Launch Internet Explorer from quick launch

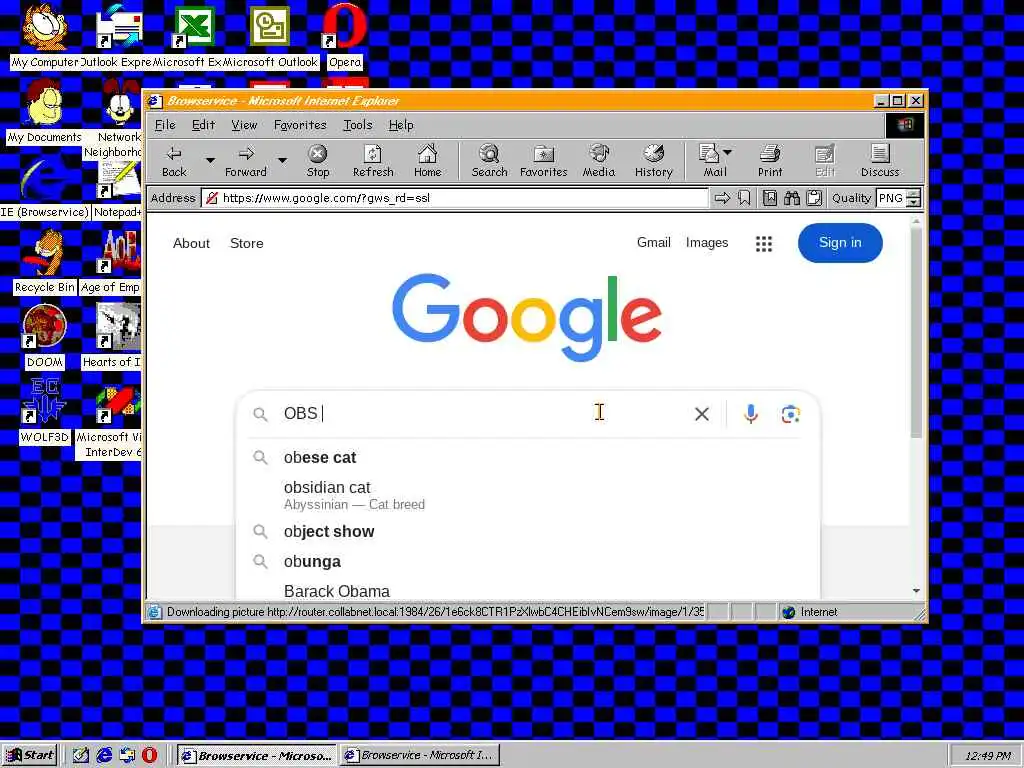[104, 755]
